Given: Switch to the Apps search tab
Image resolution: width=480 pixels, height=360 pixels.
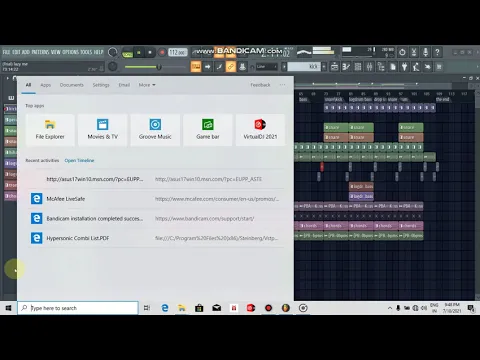Looking at the screenshot, I should coord(46,85).
